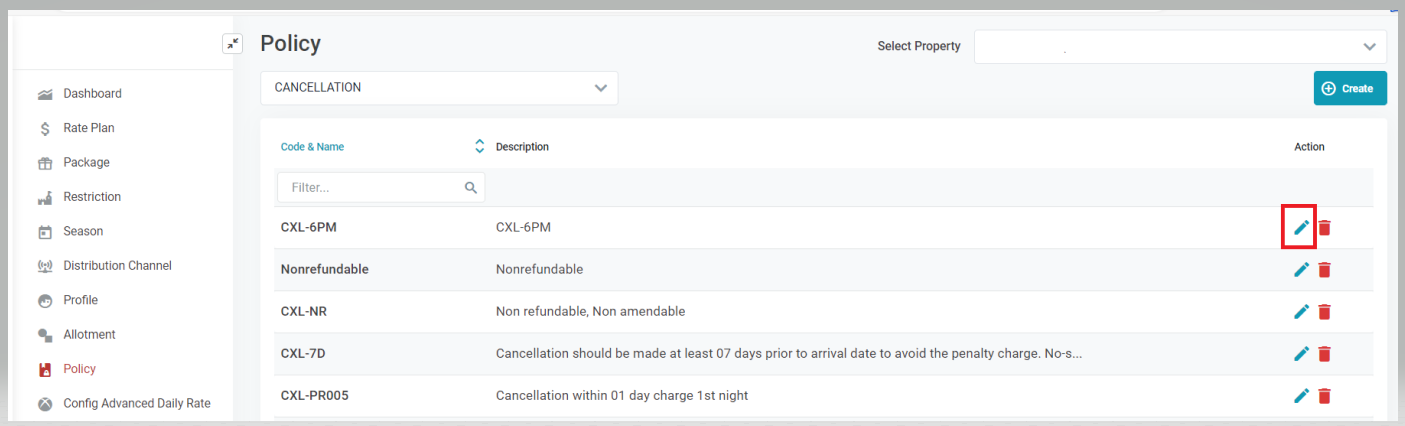Edit the CXL-NR policy
The width and height of the screenshot is (1405, 426).
[1301, 311]
